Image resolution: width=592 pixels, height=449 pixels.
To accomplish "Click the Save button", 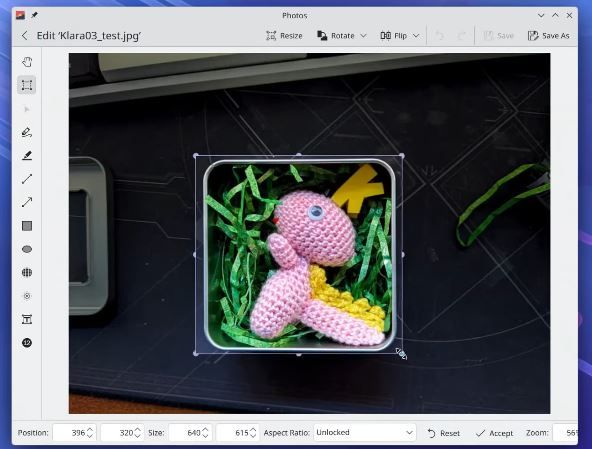I will tap(498, 36).
